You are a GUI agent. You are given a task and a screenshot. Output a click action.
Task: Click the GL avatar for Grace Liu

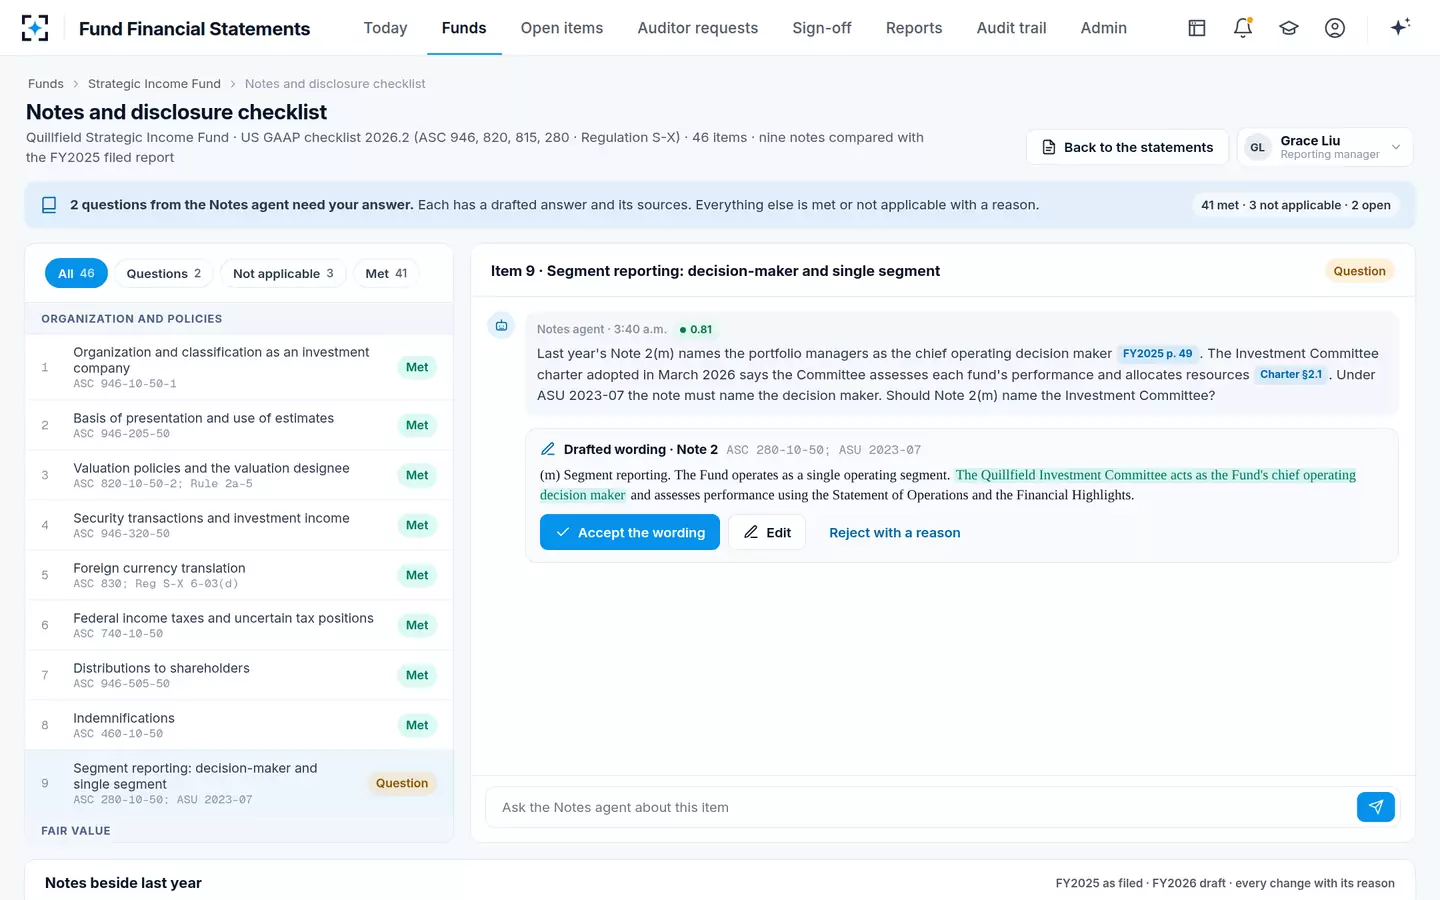(x=1257, y=147)
